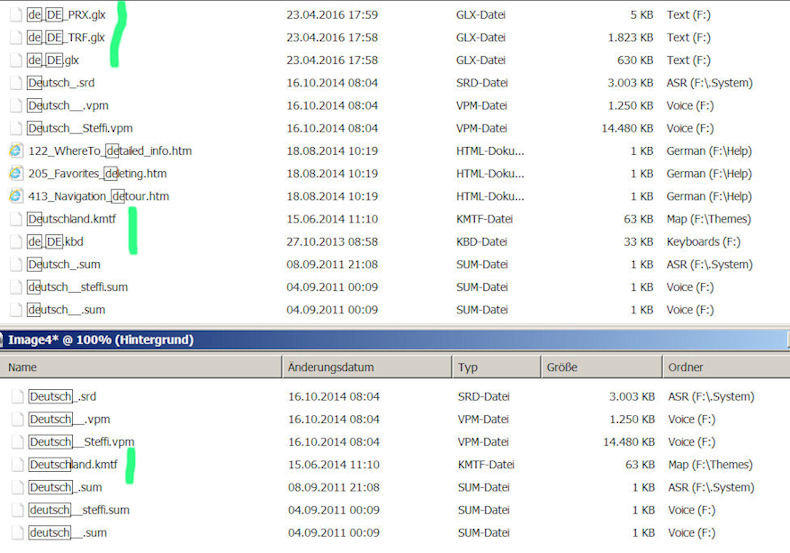Select file name de_DE_TRF.glx
The height and width of the screenshot is (553, 790).
(x=66, y=37)
